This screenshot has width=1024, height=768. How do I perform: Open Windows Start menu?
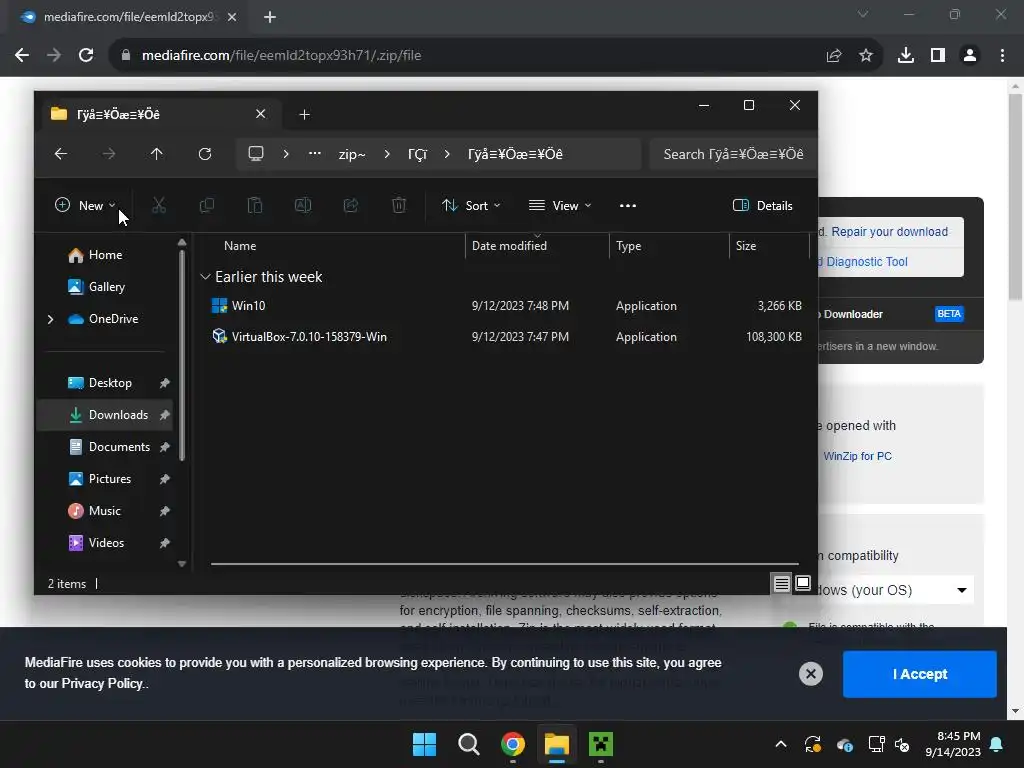(424, 744)
